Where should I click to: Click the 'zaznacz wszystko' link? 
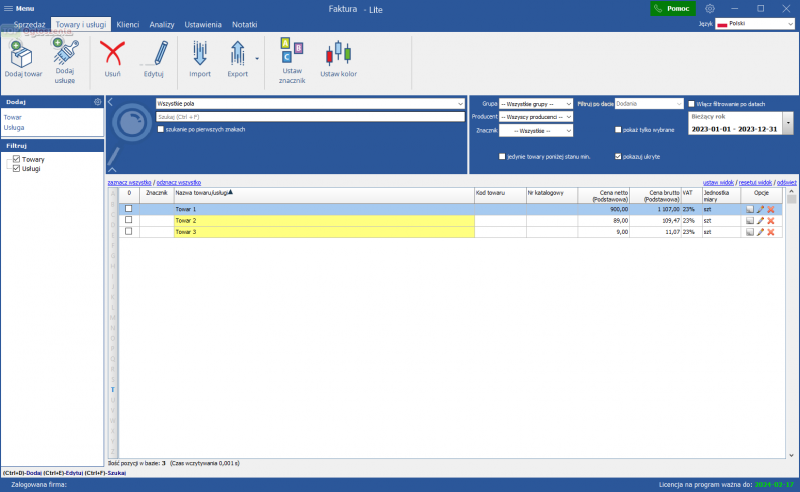tap(129, 183)
